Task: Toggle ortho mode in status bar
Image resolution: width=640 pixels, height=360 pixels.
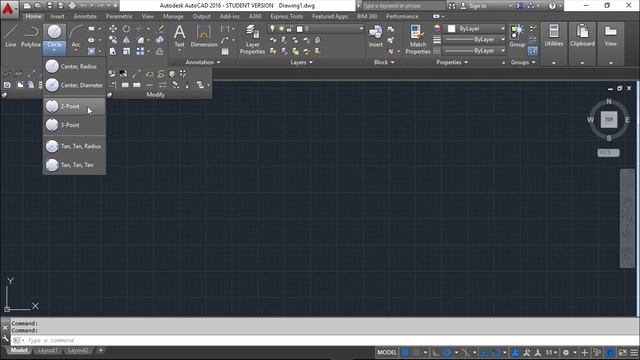Action: coord(436,352)
